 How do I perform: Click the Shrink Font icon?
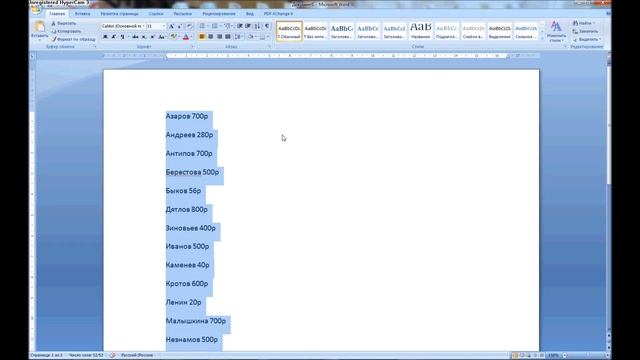tap(180, 26)
